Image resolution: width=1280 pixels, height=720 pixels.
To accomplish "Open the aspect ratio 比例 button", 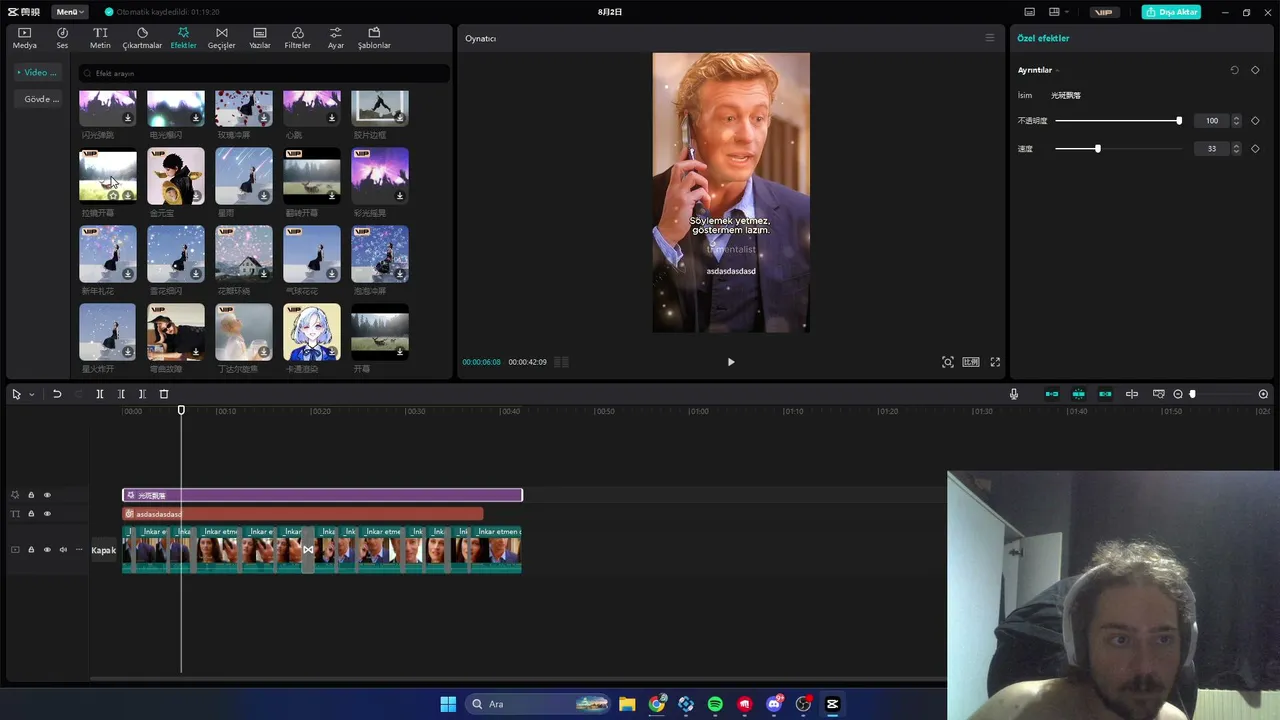I will (x=971, y=362).
